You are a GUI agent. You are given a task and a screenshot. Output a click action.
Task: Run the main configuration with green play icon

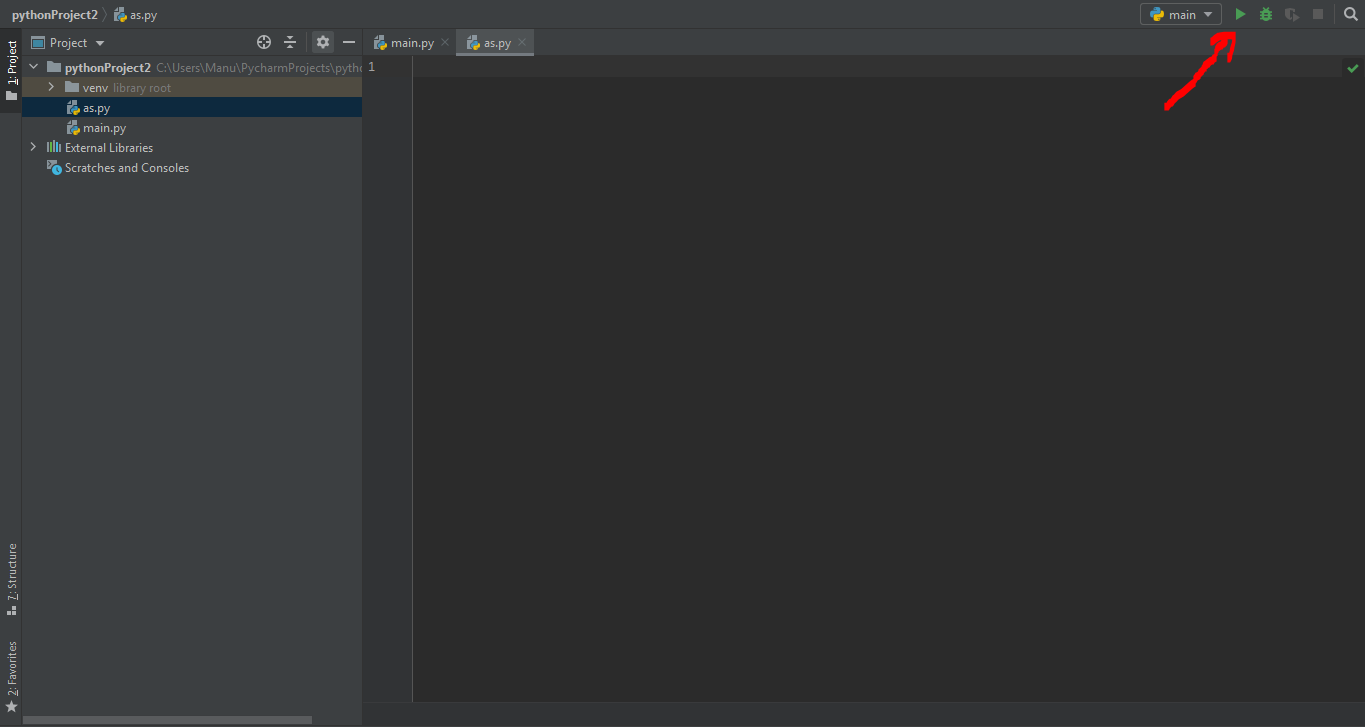[1240, 14]
